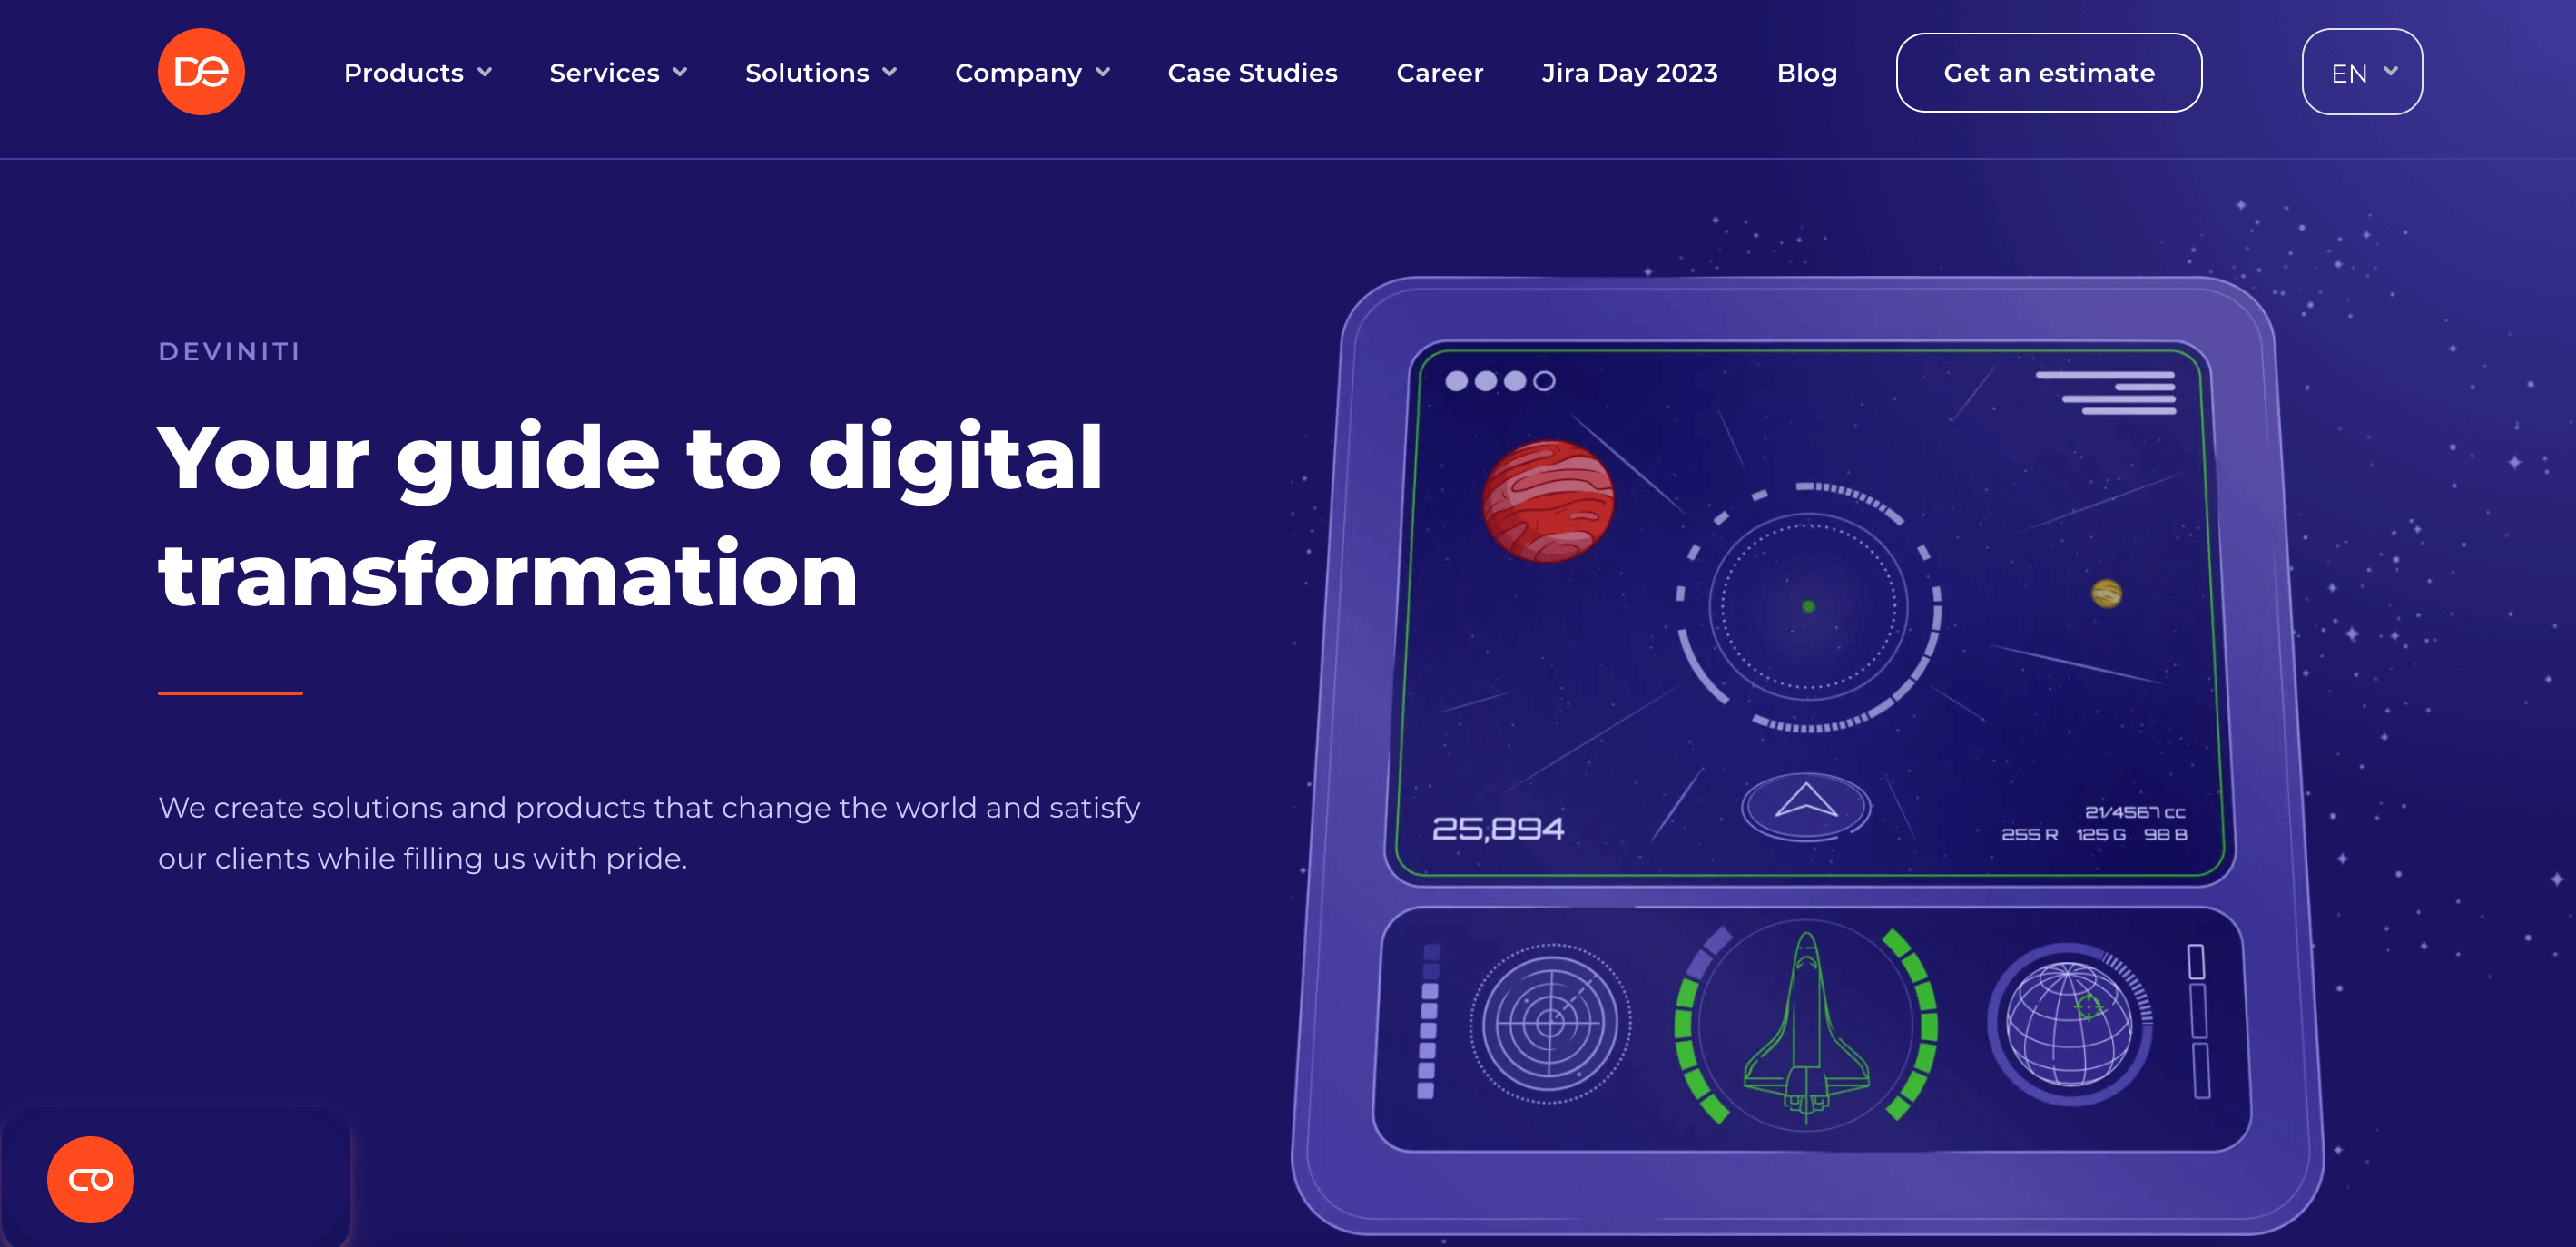Expand the Solutions dropdown menu
Screen dimensions: 2576x1247
pyautogui.click(x=820, y=73)
